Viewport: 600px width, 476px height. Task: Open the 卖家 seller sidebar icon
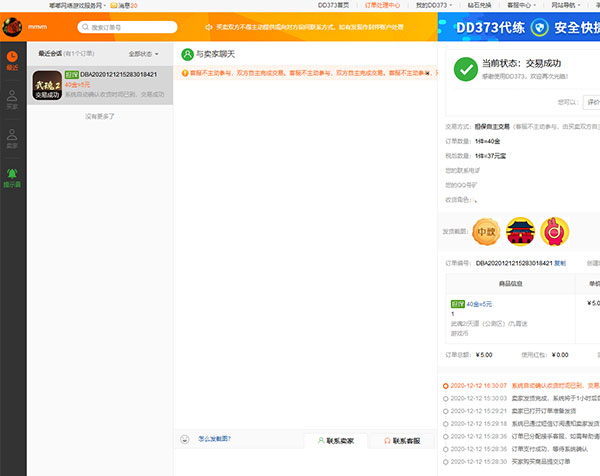12,137
